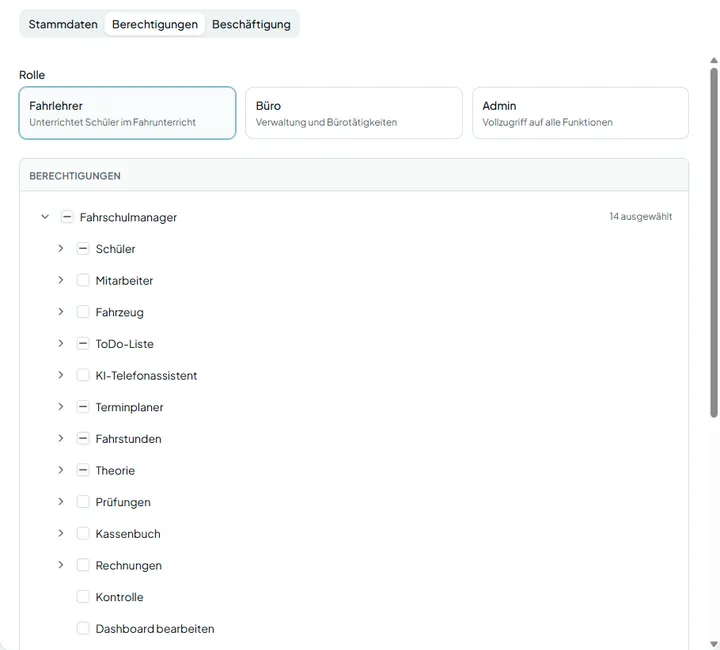Click the ToDo-Liste tree label

click(x=124, y=344)
